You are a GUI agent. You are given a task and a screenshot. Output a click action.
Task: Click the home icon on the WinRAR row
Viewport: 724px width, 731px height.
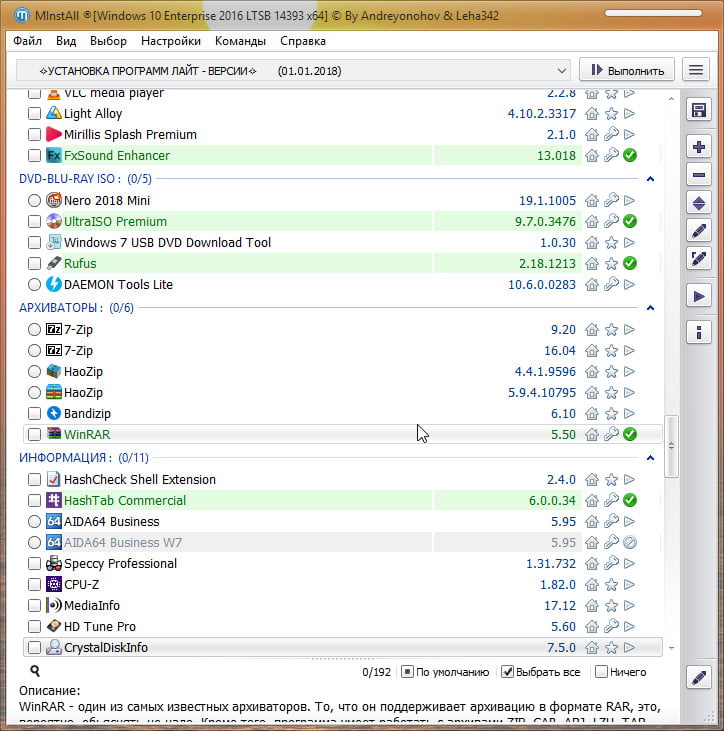point(592,434)
